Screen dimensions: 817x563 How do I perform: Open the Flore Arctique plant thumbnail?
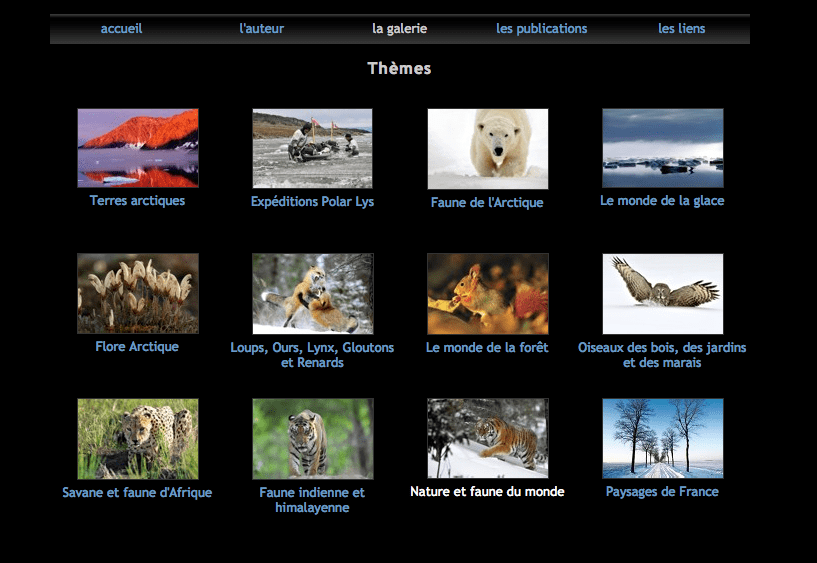[x=138, y=293]
